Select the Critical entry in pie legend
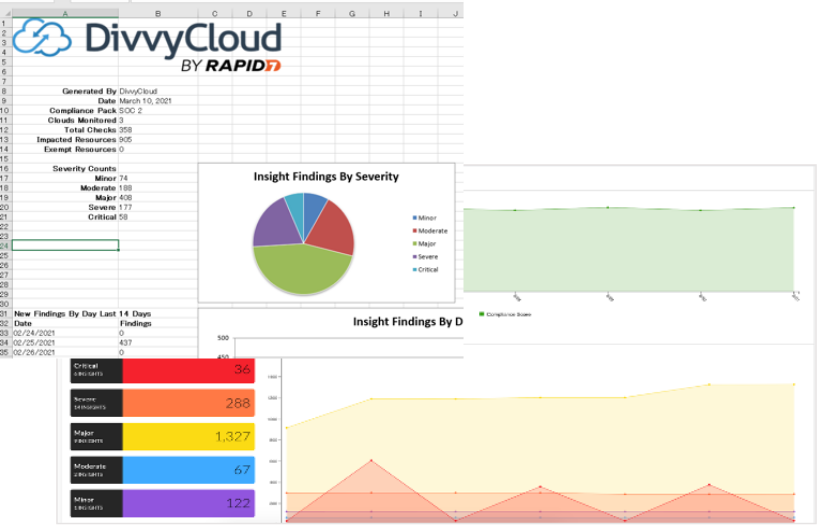This screenshot has height=525, width=817. [x=425, y=270]
